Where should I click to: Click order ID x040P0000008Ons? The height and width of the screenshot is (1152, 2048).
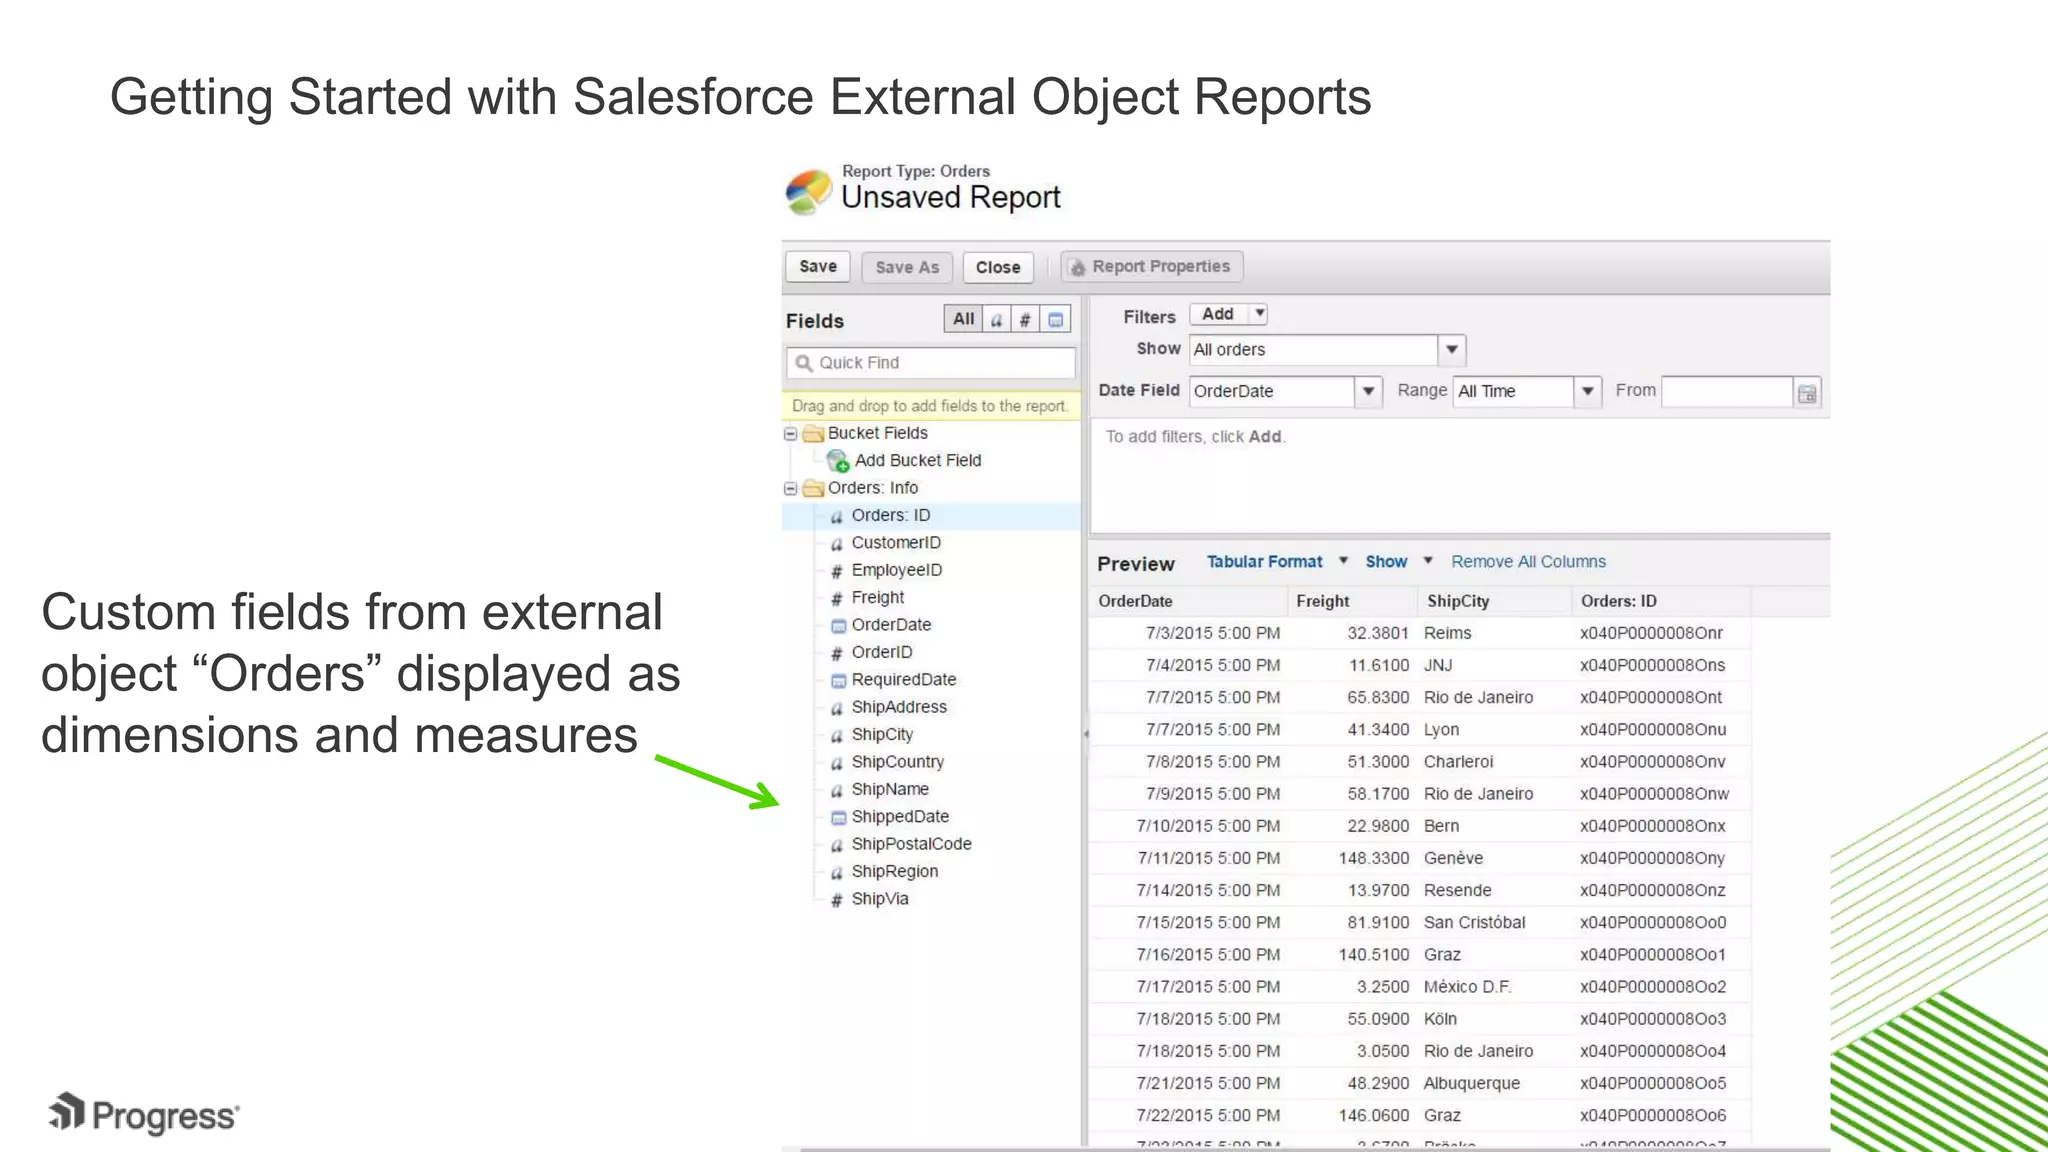(x=1652, y=665)
